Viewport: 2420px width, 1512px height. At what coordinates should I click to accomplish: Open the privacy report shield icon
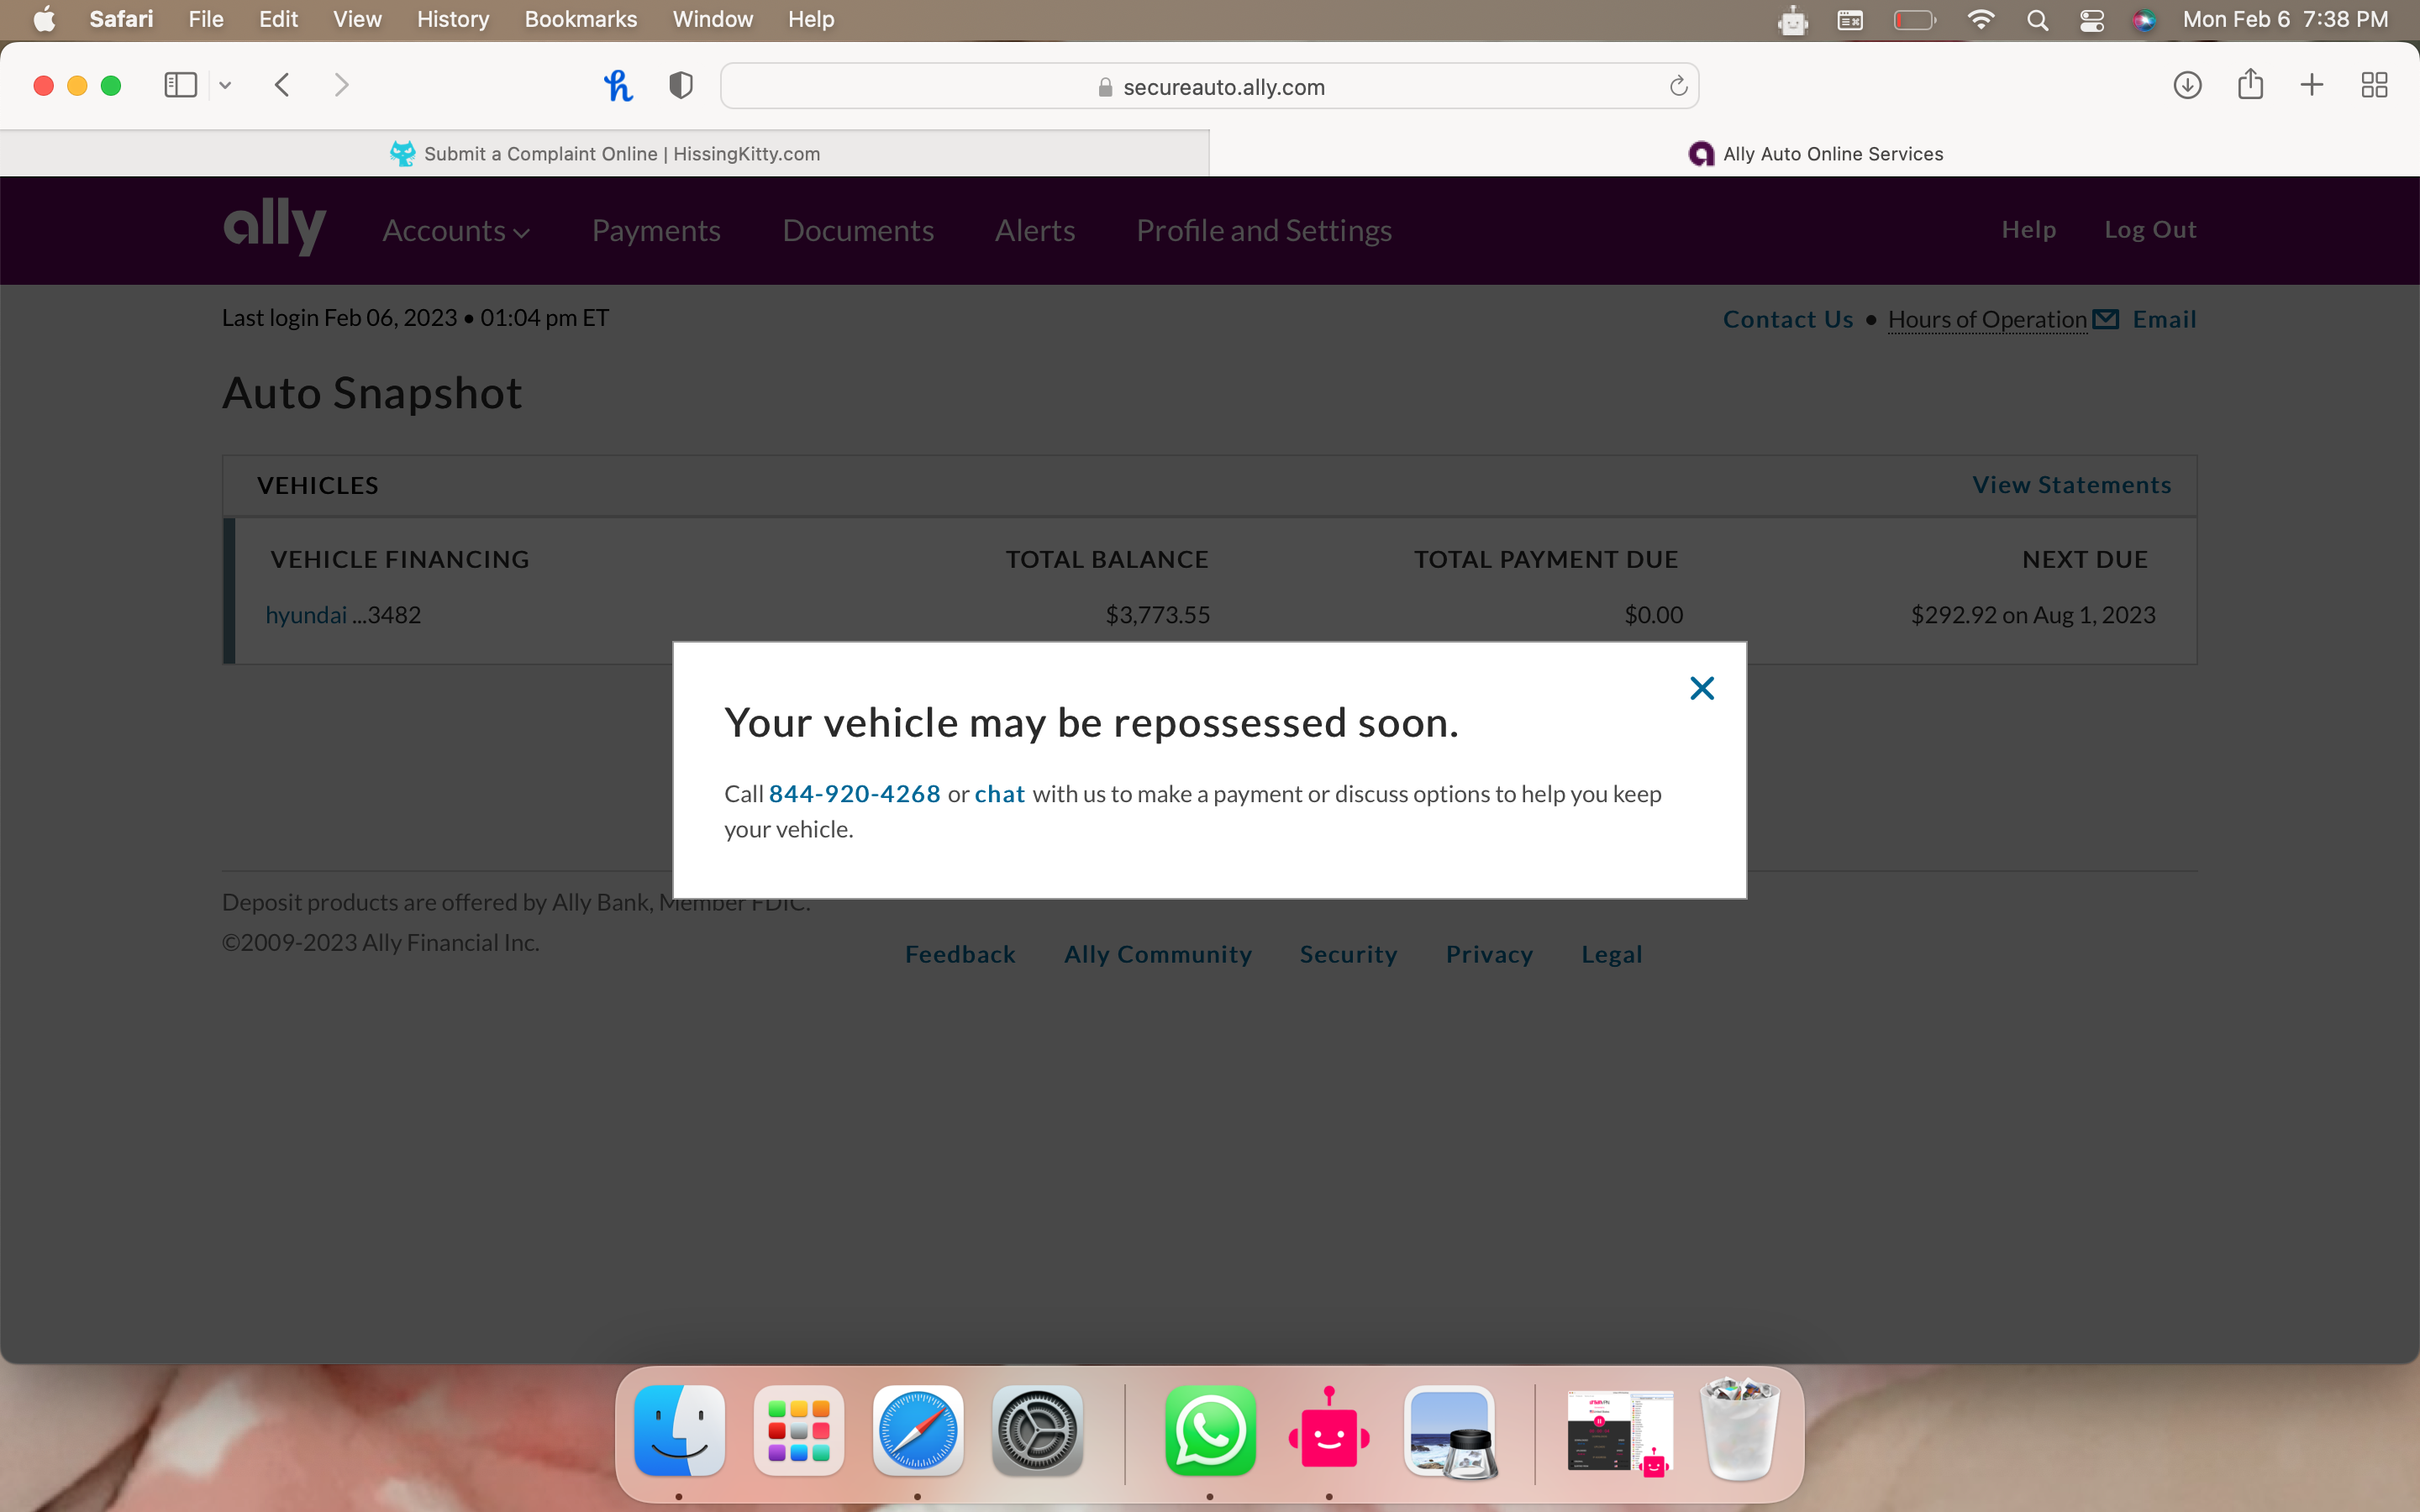click(x=681, y=86)
